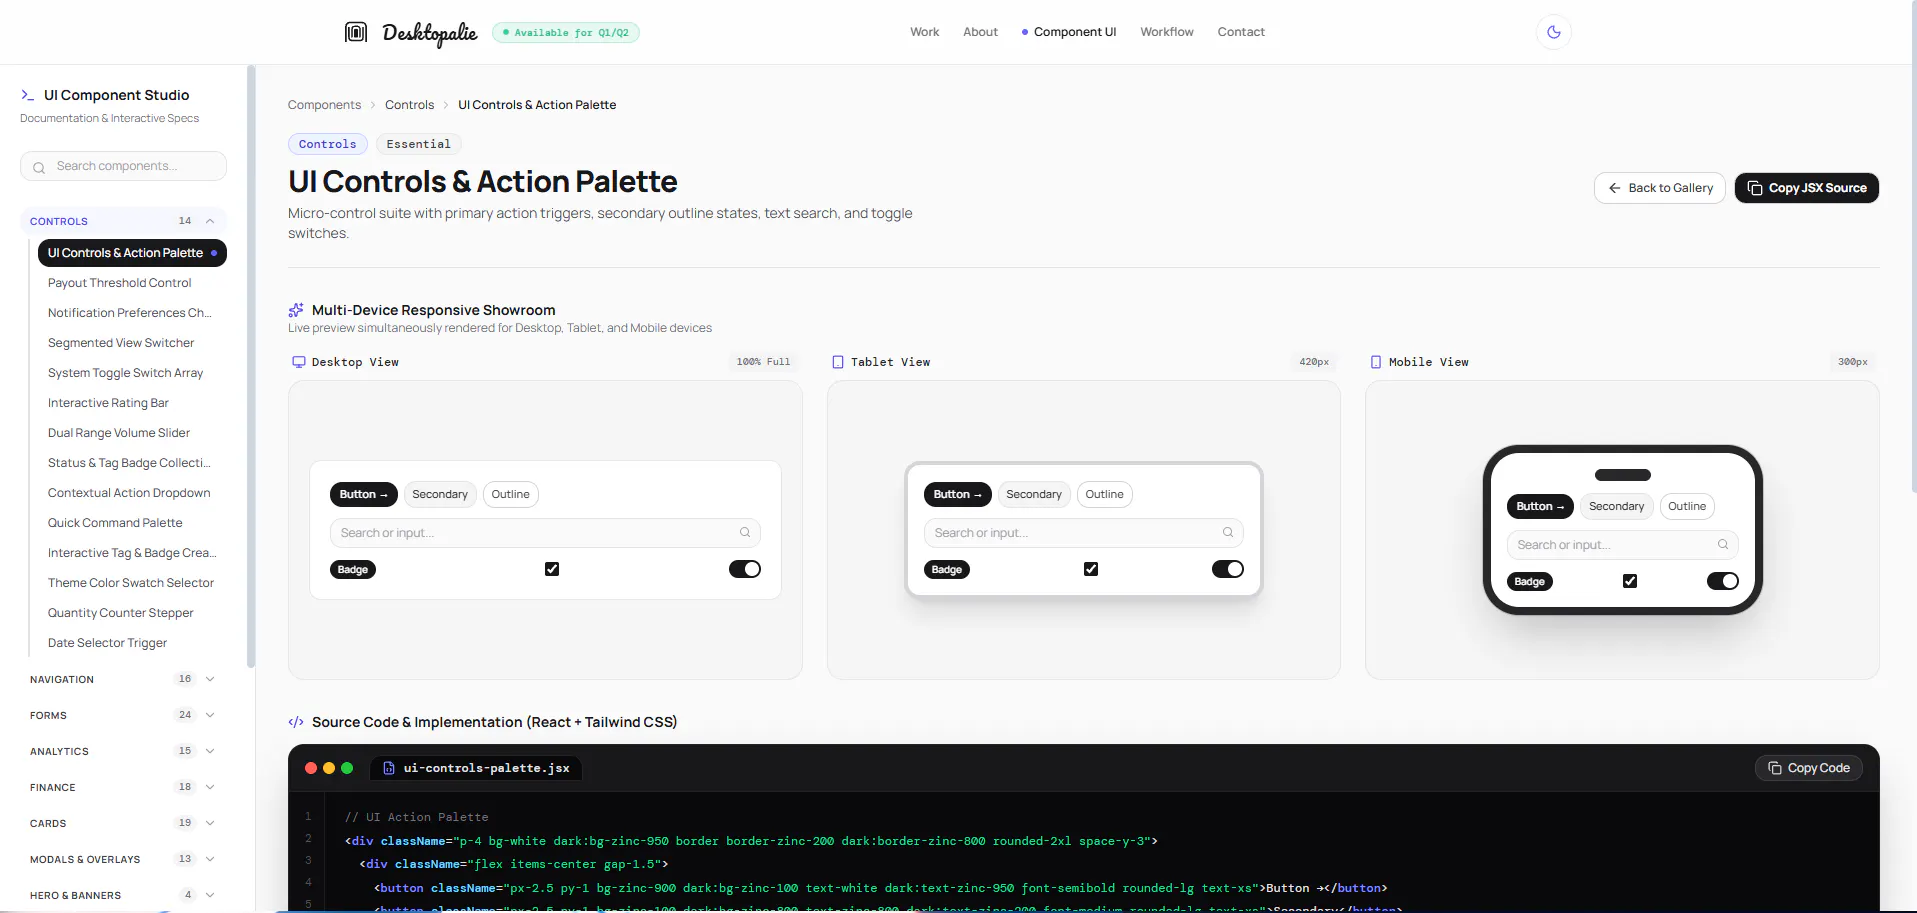Open the About nav item
Screen dimensions: 1917x913
980,32
